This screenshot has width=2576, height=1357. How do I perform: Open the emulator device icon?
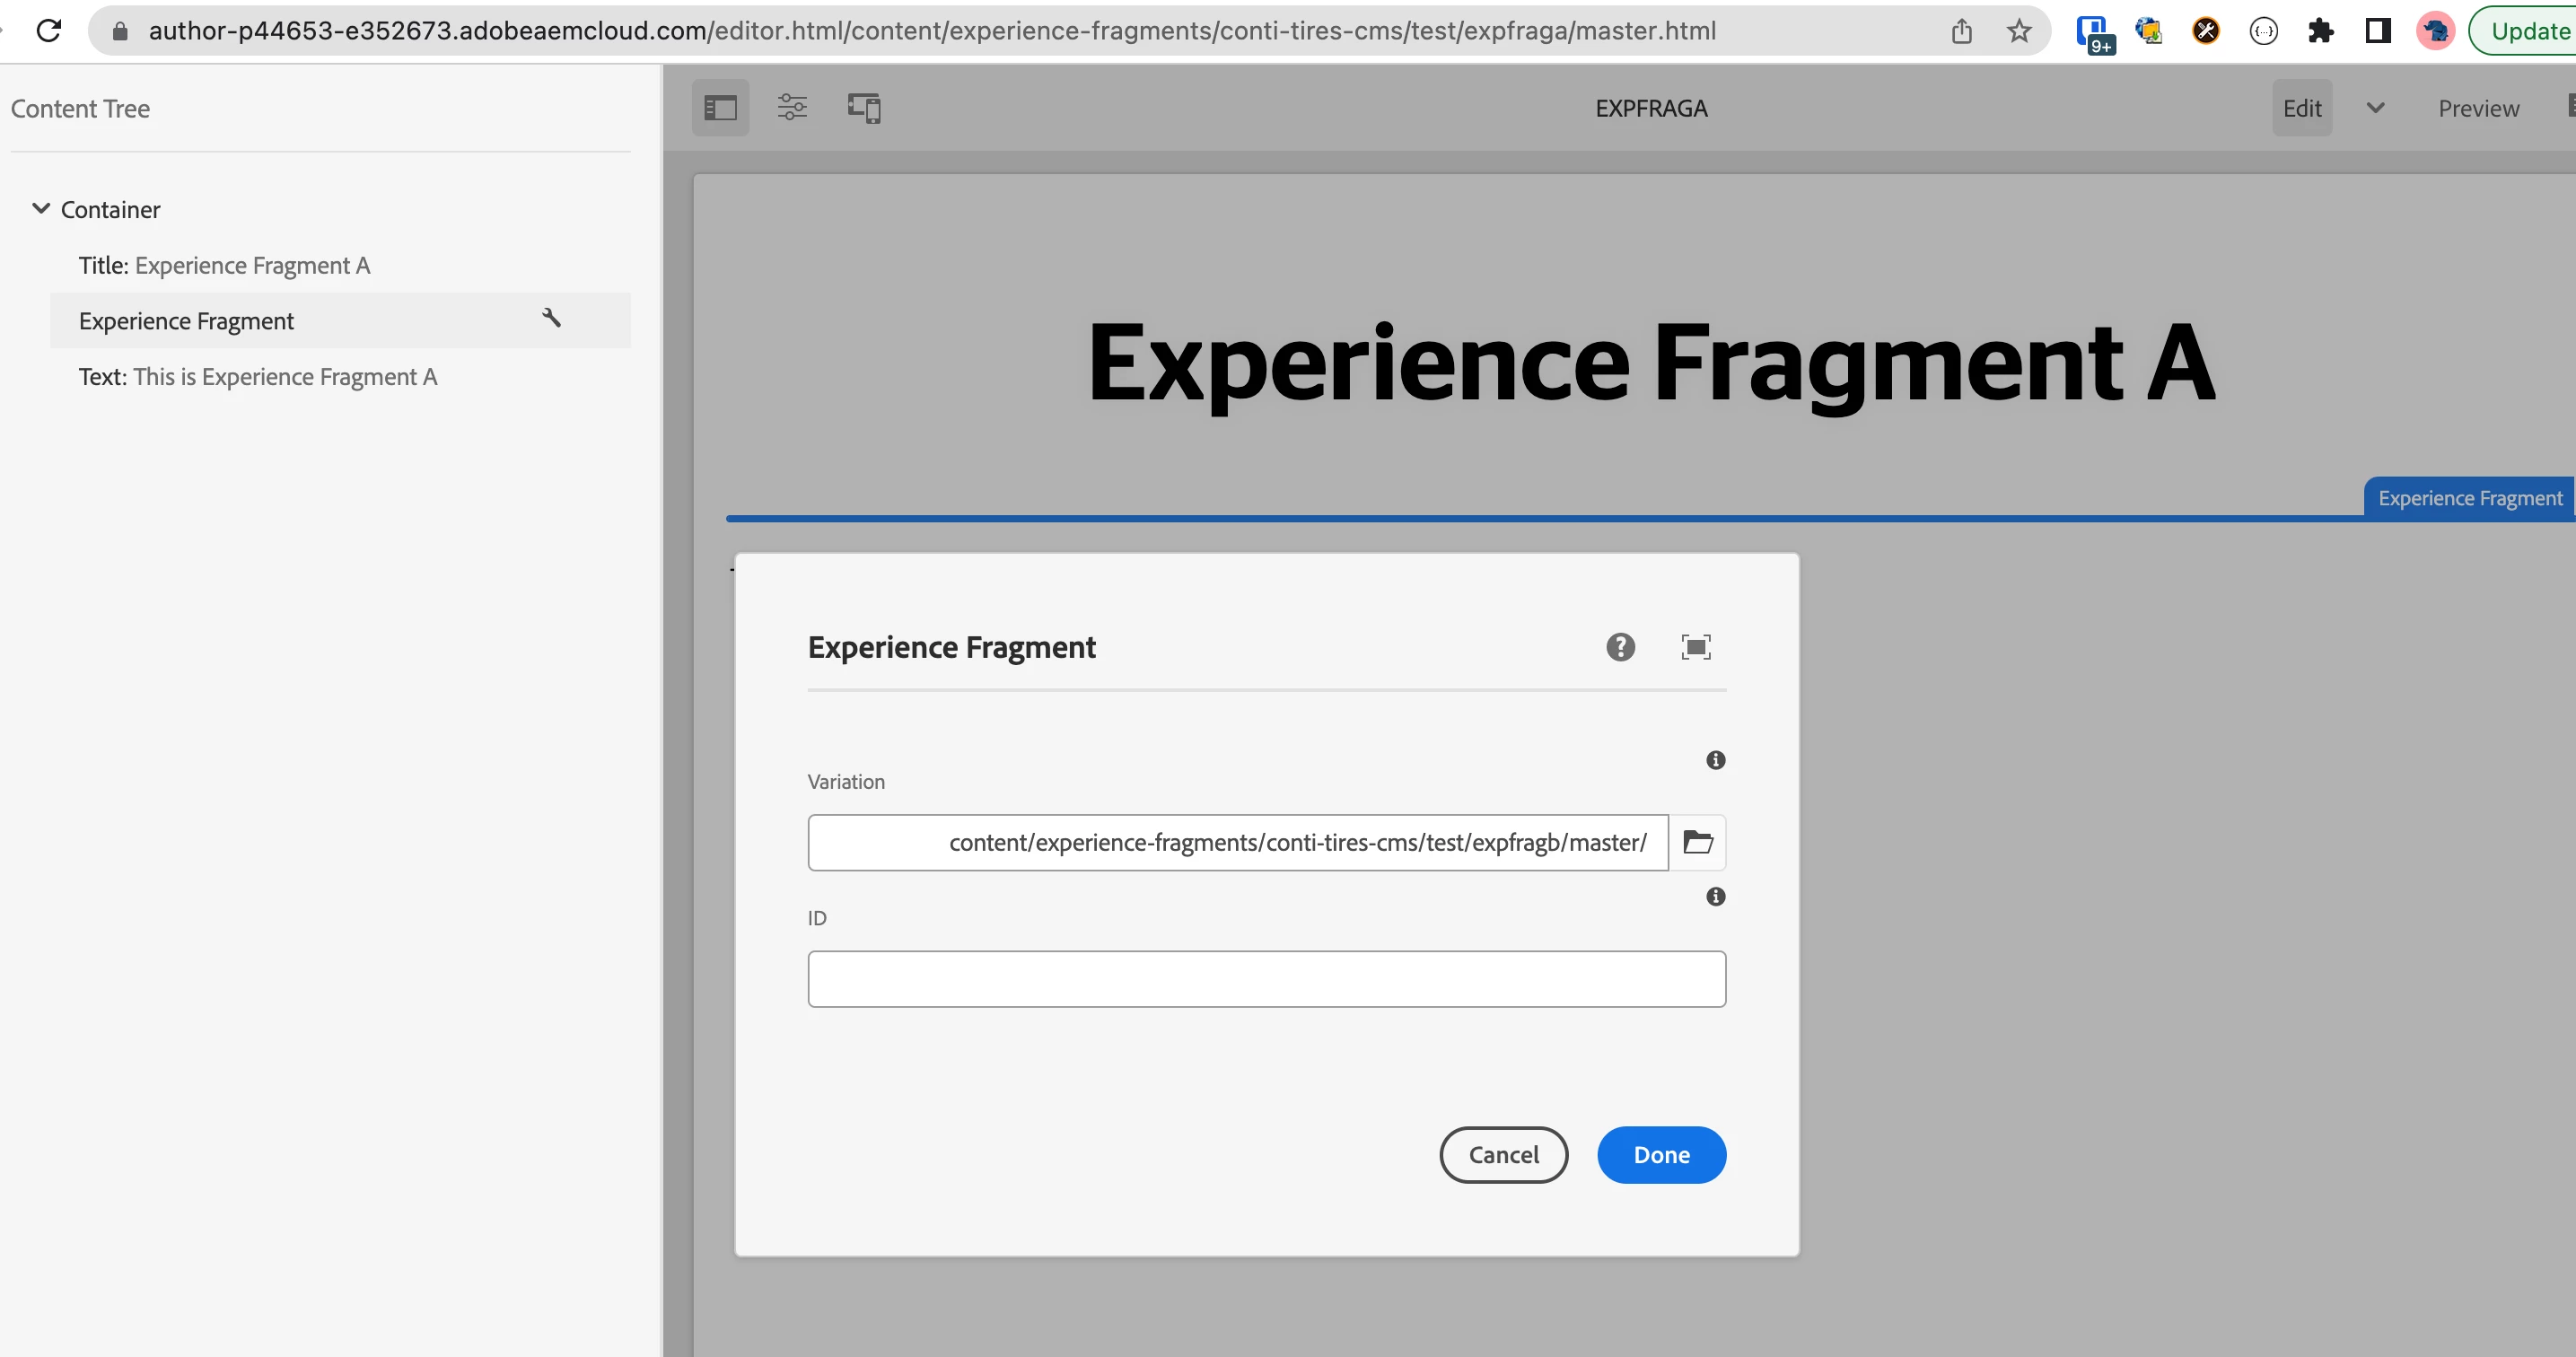tap(864, 108)
